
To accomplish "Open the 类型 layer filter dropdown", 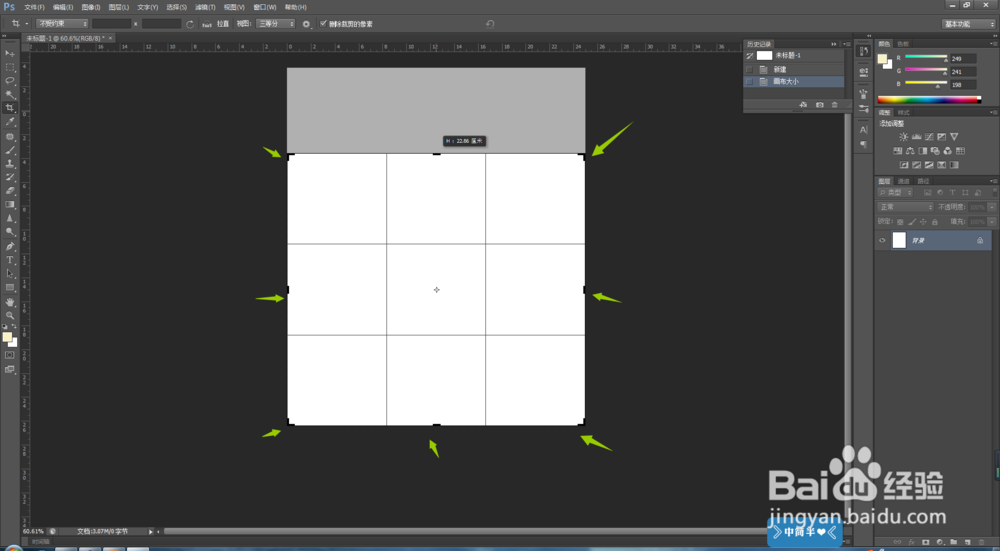I will (895, 193).
